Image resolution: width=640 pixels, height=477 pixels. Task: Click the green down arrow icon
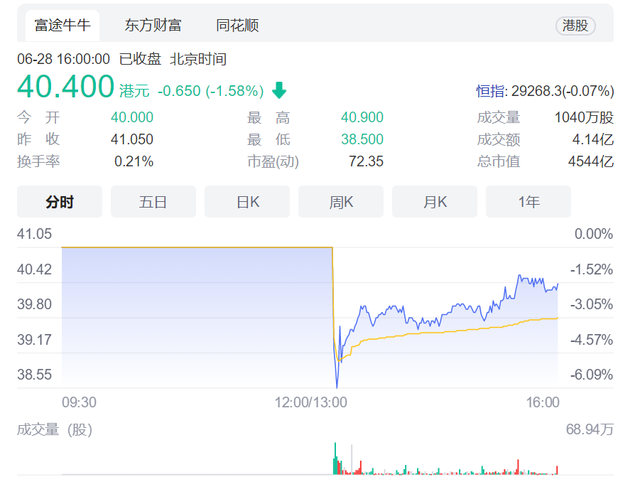pos(279,90)
